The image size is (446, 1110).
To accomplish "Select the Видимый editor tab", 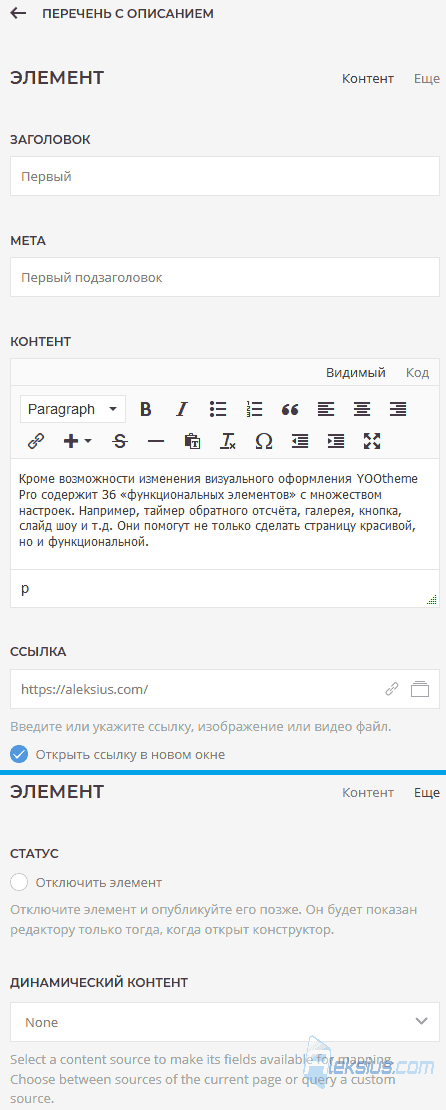I will [x=355, y=372].
